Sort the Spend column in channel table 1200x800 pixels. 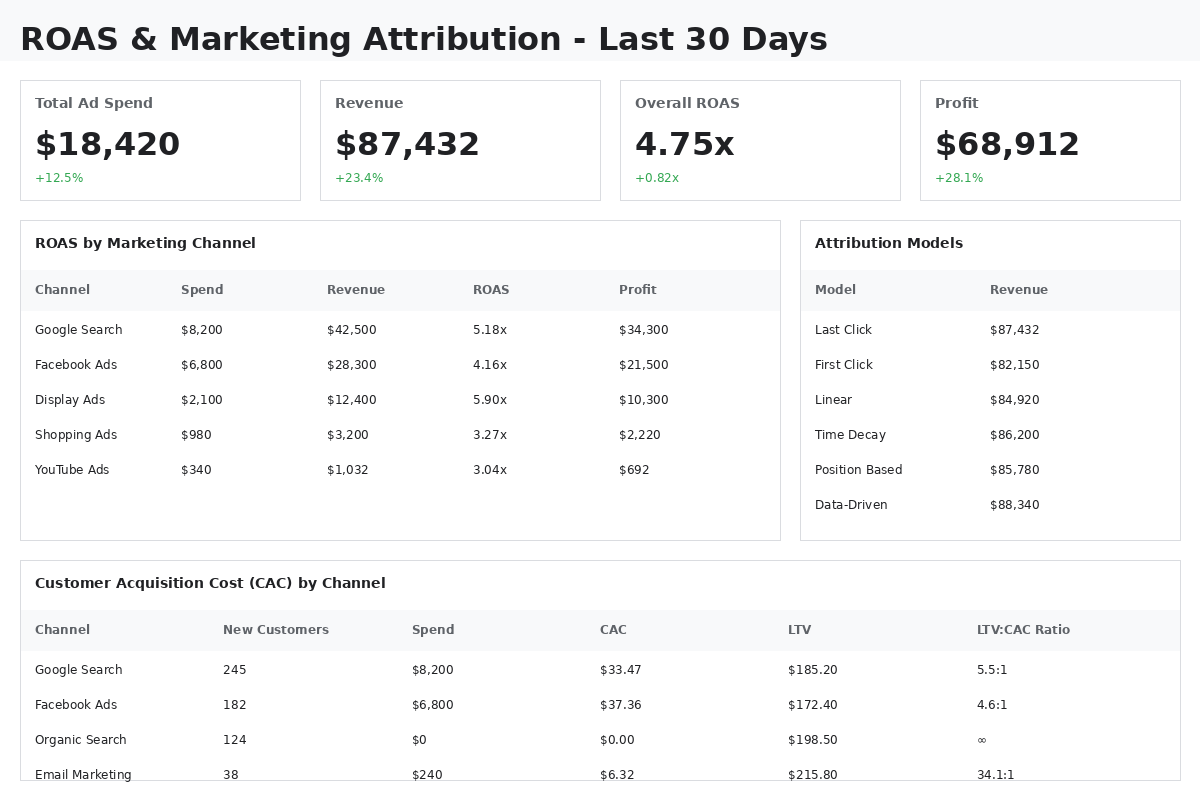tap(202, 290)
